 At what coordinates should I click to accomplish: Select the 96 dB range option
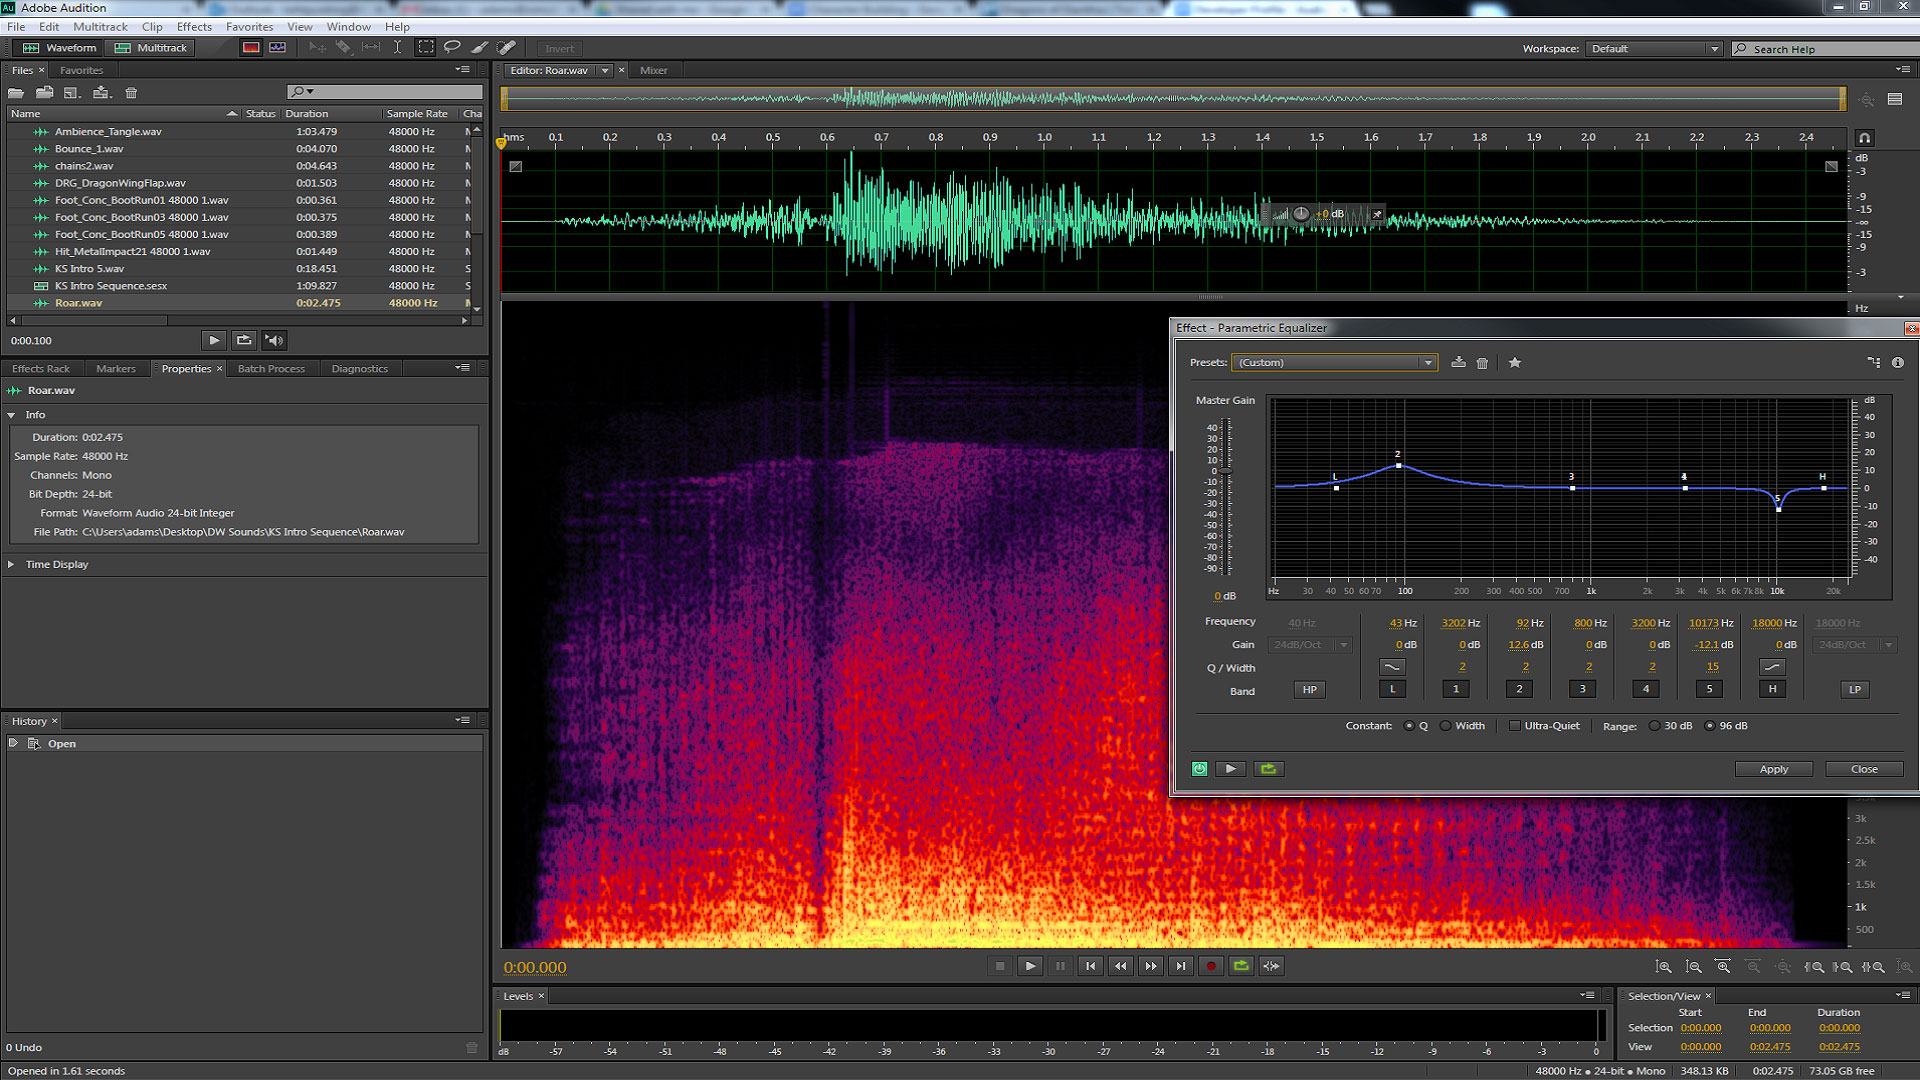pyautogui.click(x=1709, y=726)
